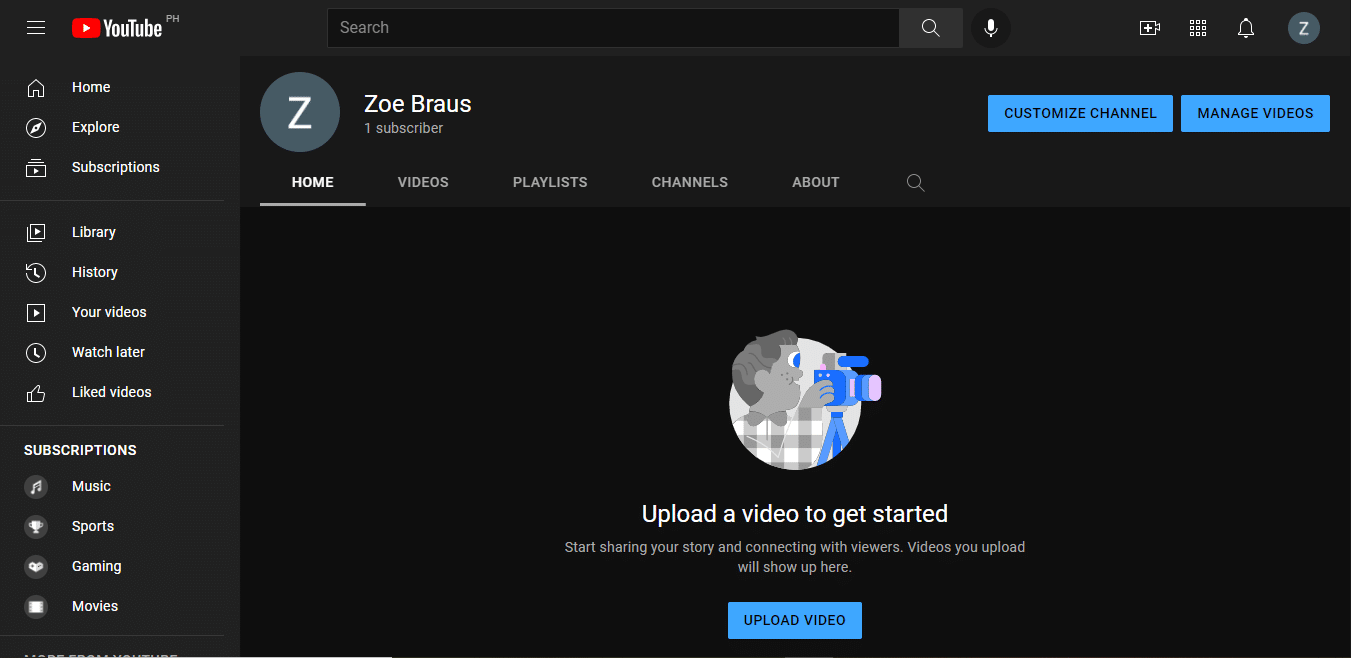Viewport: 1351px width, 658px height.
Task: Open Subscriptions from the sidebar label
Action: pos(116,168)
